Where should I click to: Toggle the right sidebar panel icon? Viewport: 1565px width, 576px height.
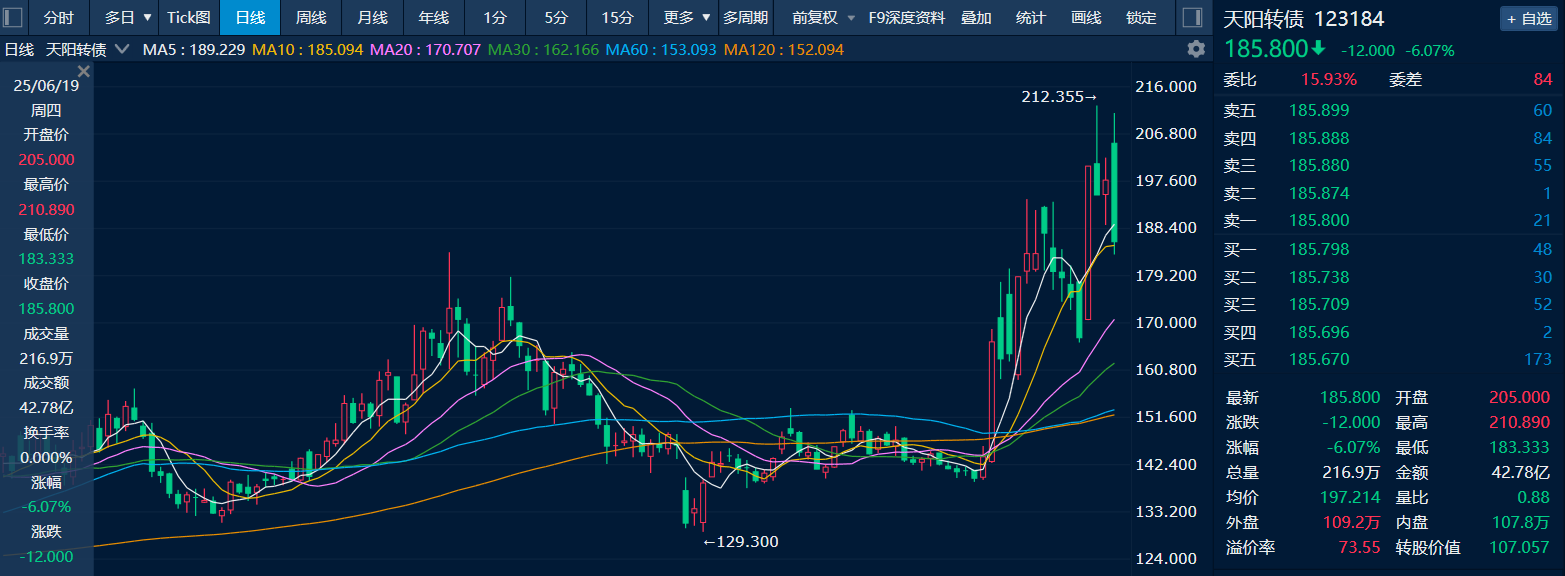1190,18
